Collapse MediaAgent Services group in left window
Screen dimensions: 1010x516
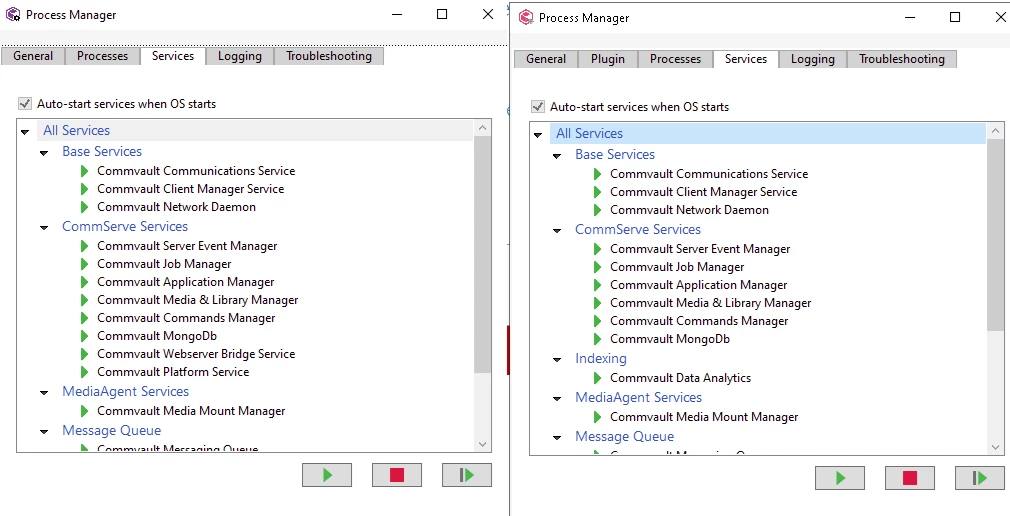pyautogui.click(x=44, y=393)
